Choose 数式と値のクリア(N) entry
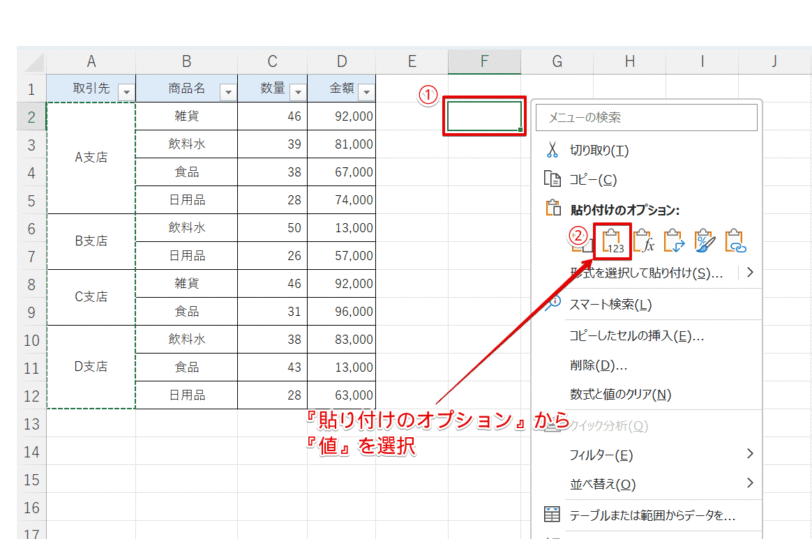The image size is (812, 539). tap(620, 395)
